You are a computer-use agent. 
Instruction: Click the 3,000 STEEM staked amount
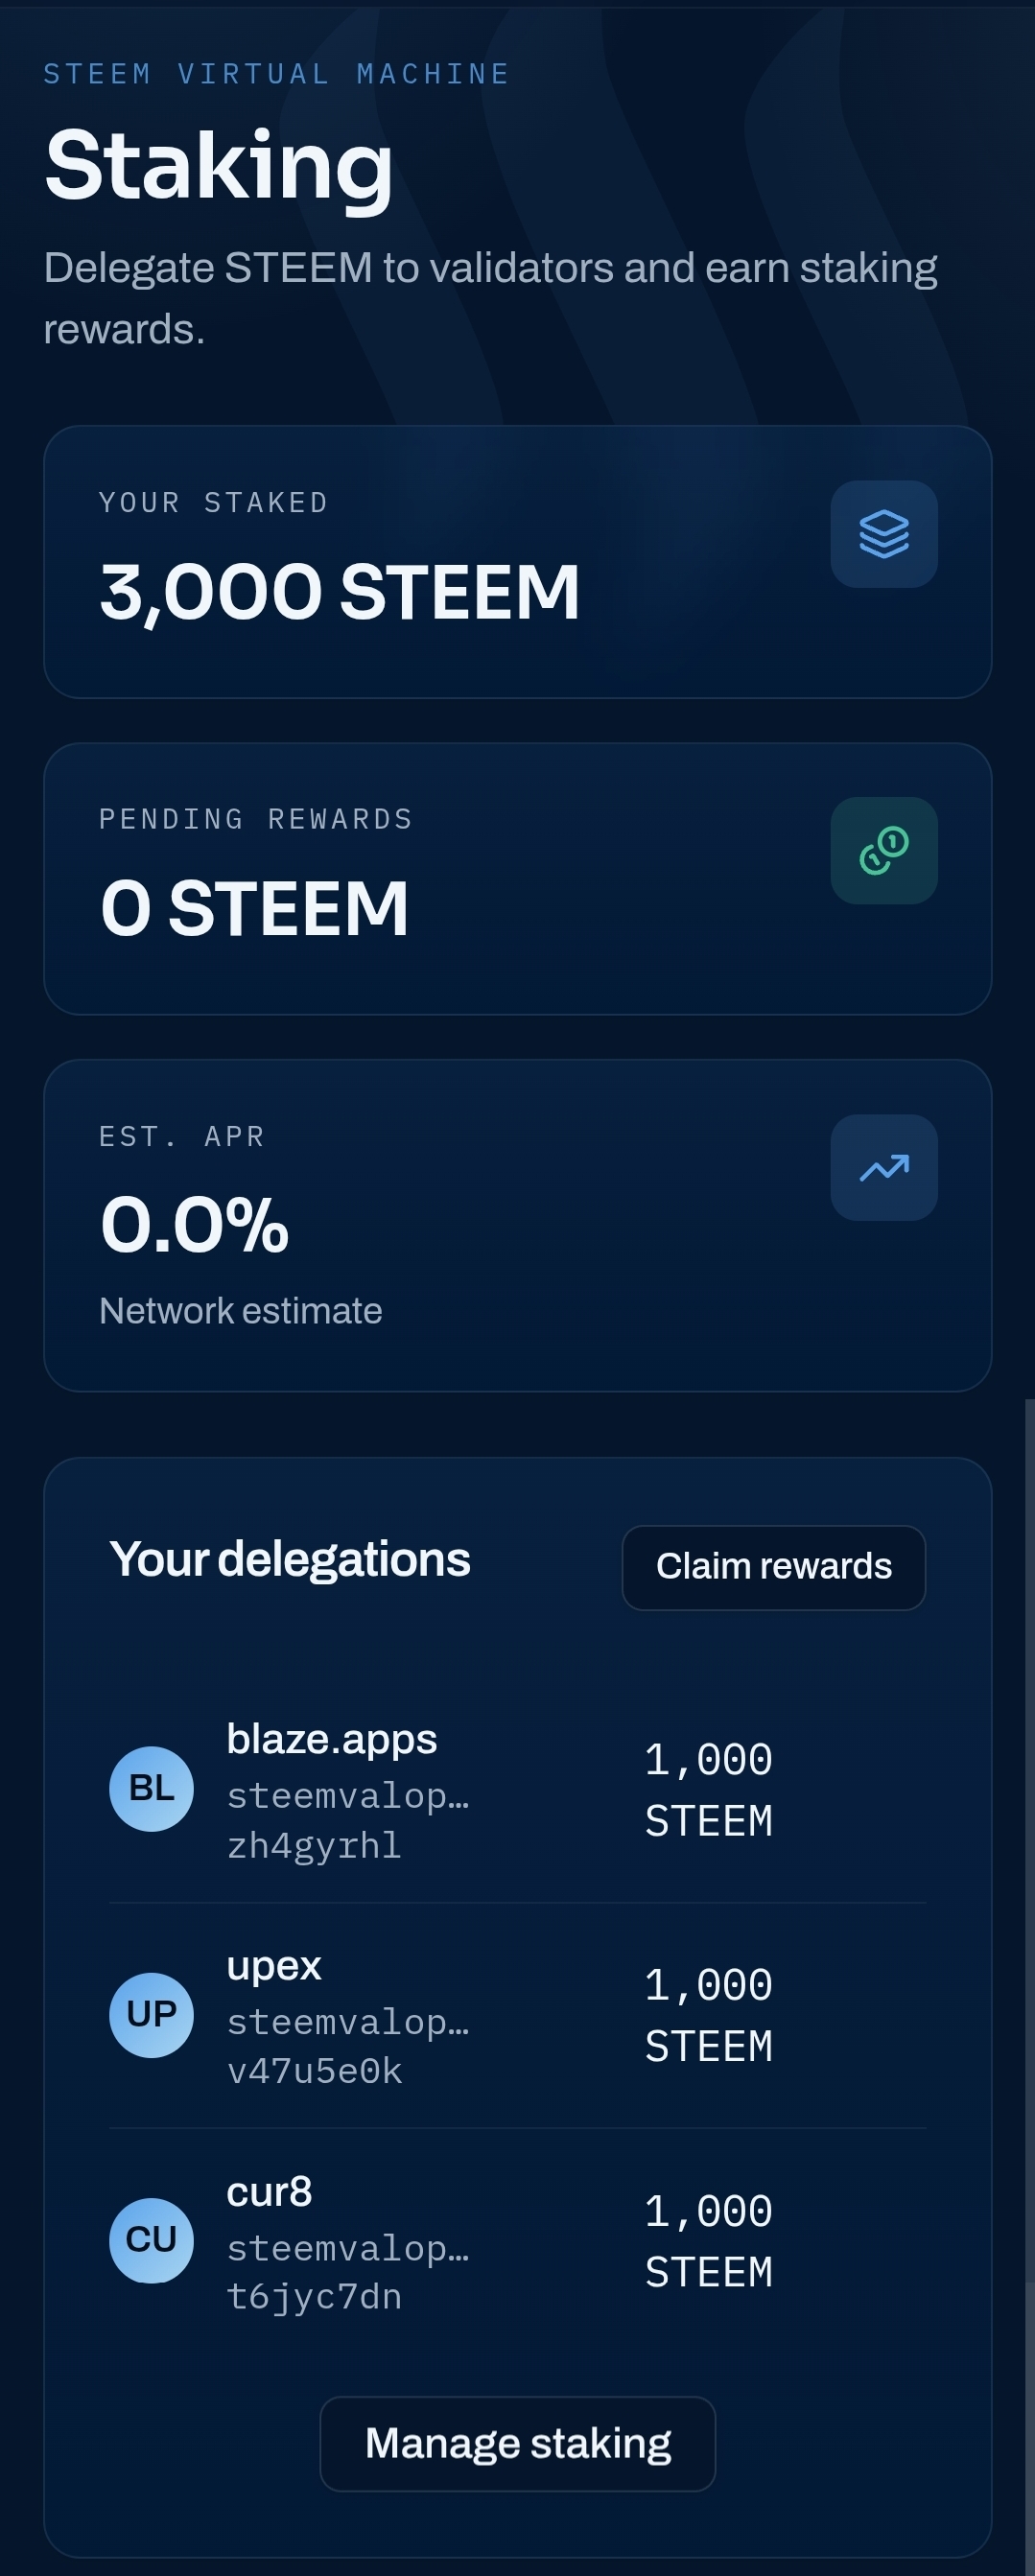point(340,591)
